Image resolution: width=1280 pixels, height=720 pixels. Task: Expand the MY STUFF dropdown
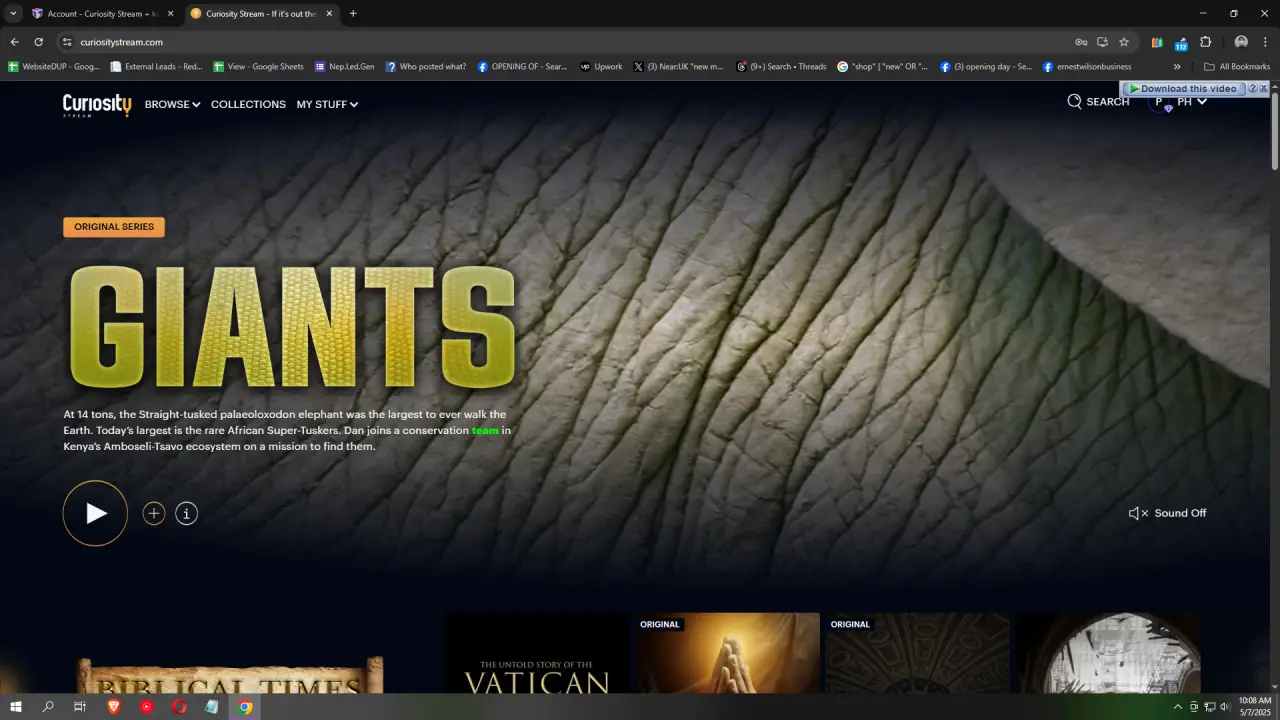[x=327, y=104]
